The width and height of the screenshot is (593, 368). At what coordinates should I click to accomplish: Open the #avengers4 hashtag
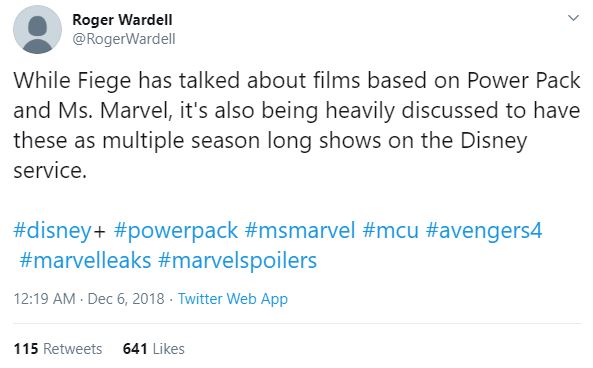pyautogui.click(x=484, y=231)
